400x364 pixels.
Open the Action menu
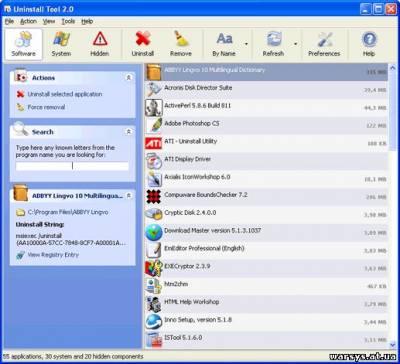click(28, 21)
